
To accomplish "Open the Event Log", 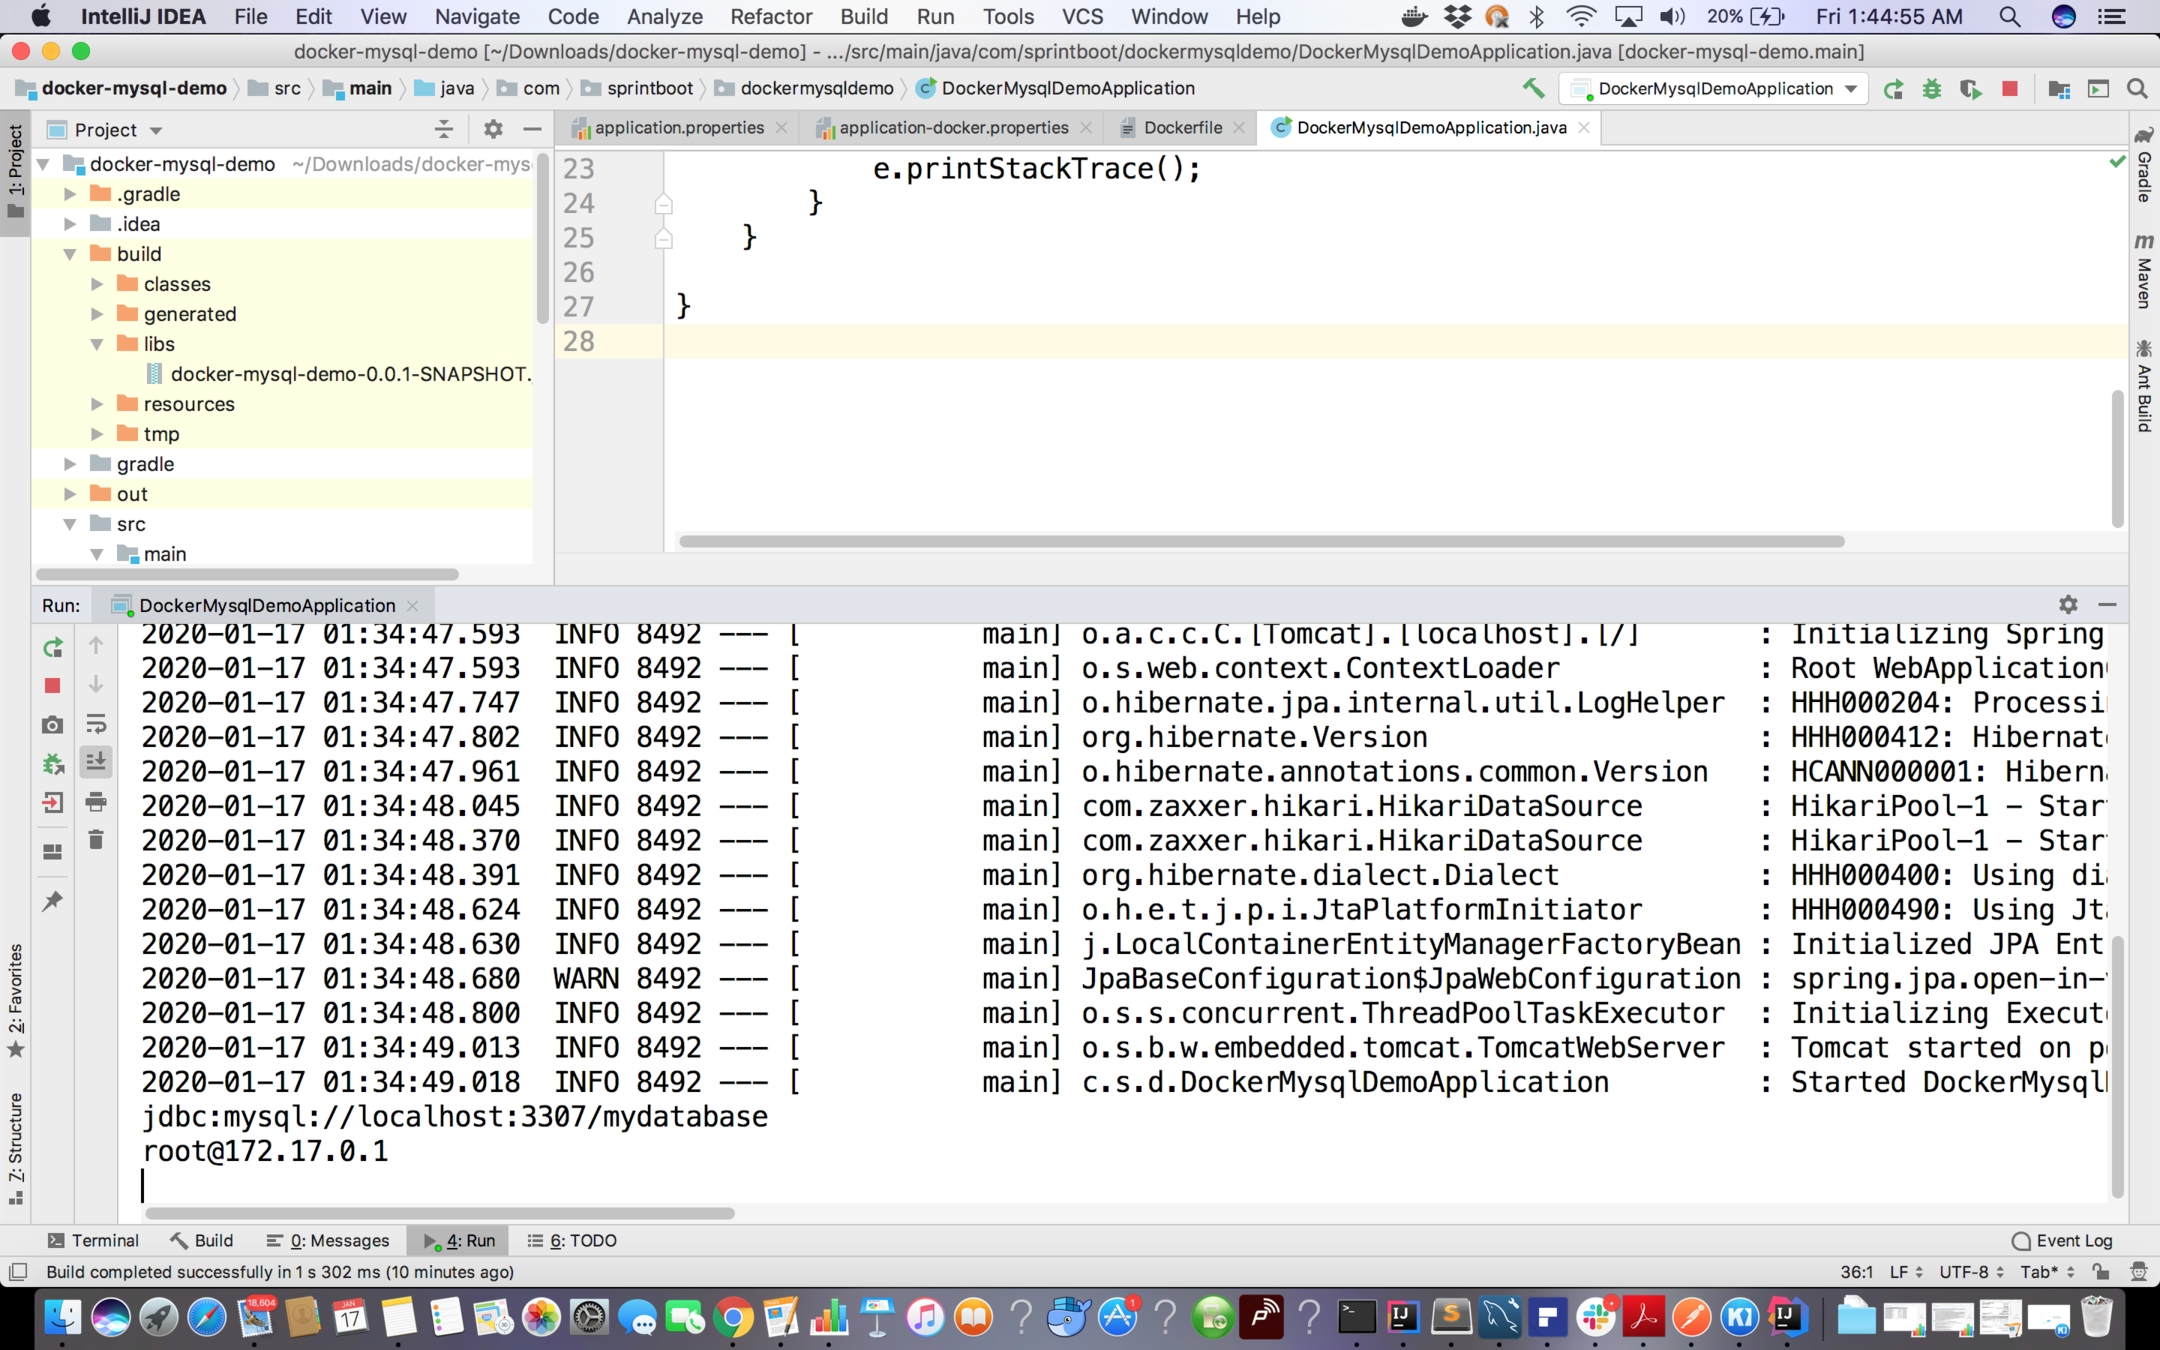I will (x=2062, y=1240).
